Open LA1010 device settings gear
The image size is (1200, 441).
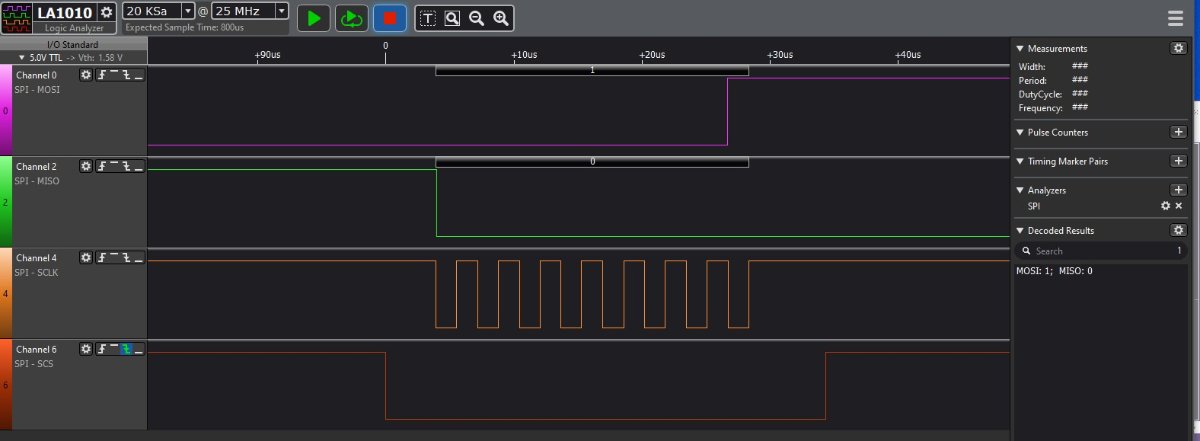click(107, 12)
